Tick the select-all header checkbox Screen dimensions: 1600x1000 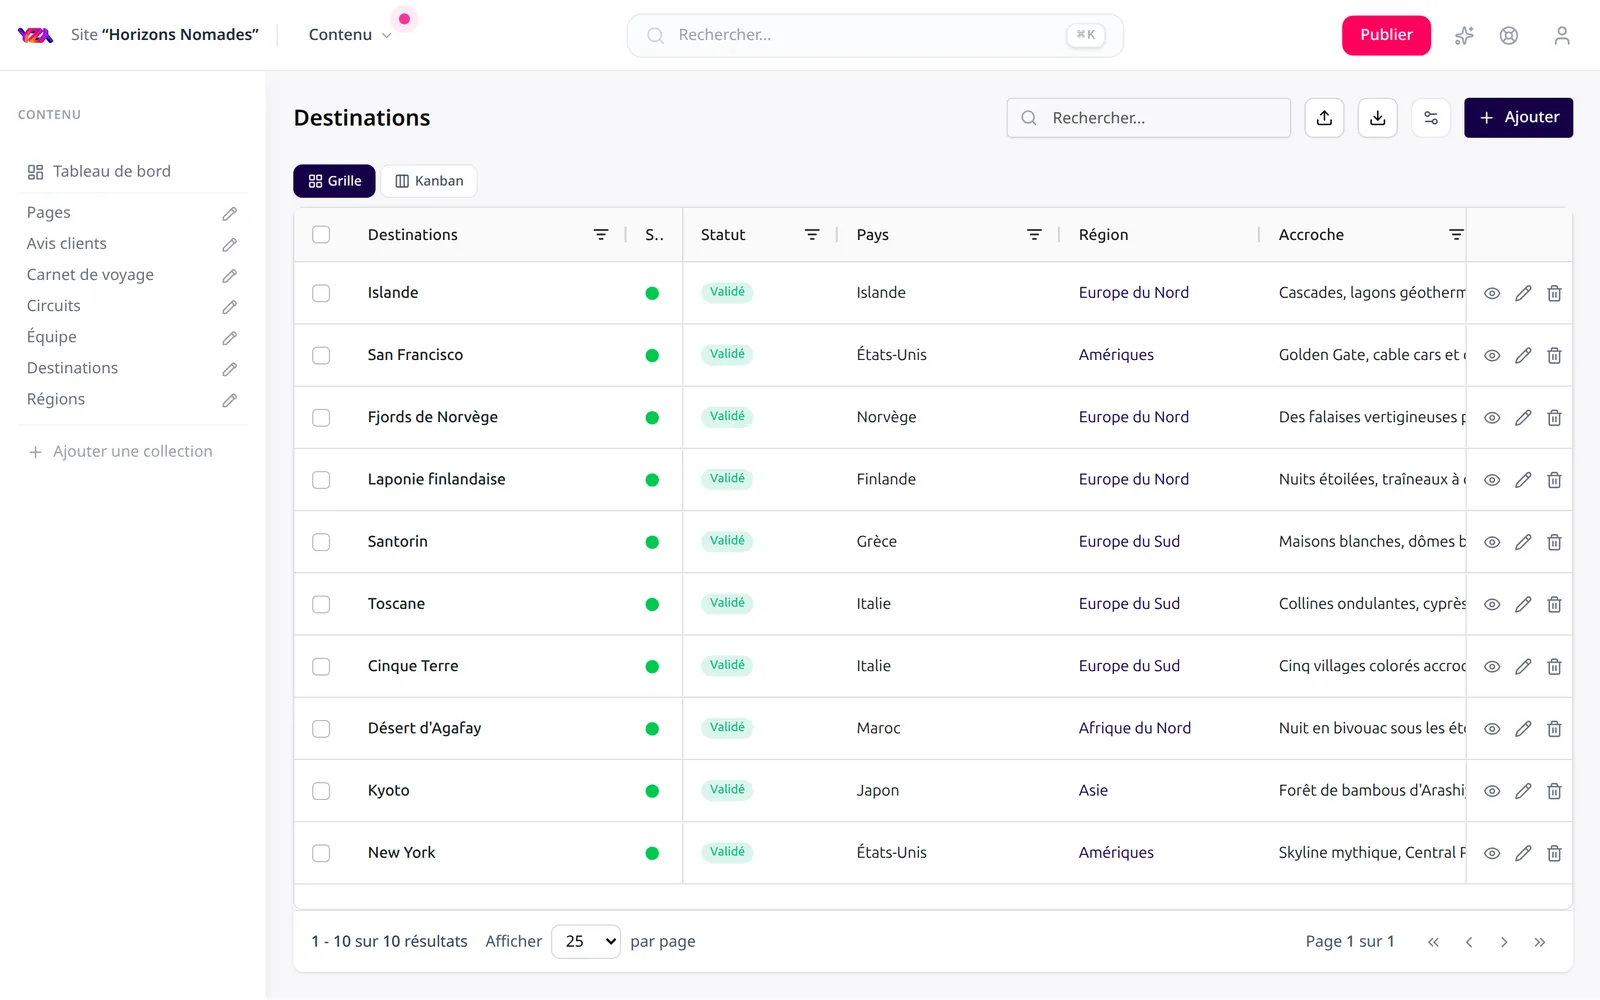(321, 235)
